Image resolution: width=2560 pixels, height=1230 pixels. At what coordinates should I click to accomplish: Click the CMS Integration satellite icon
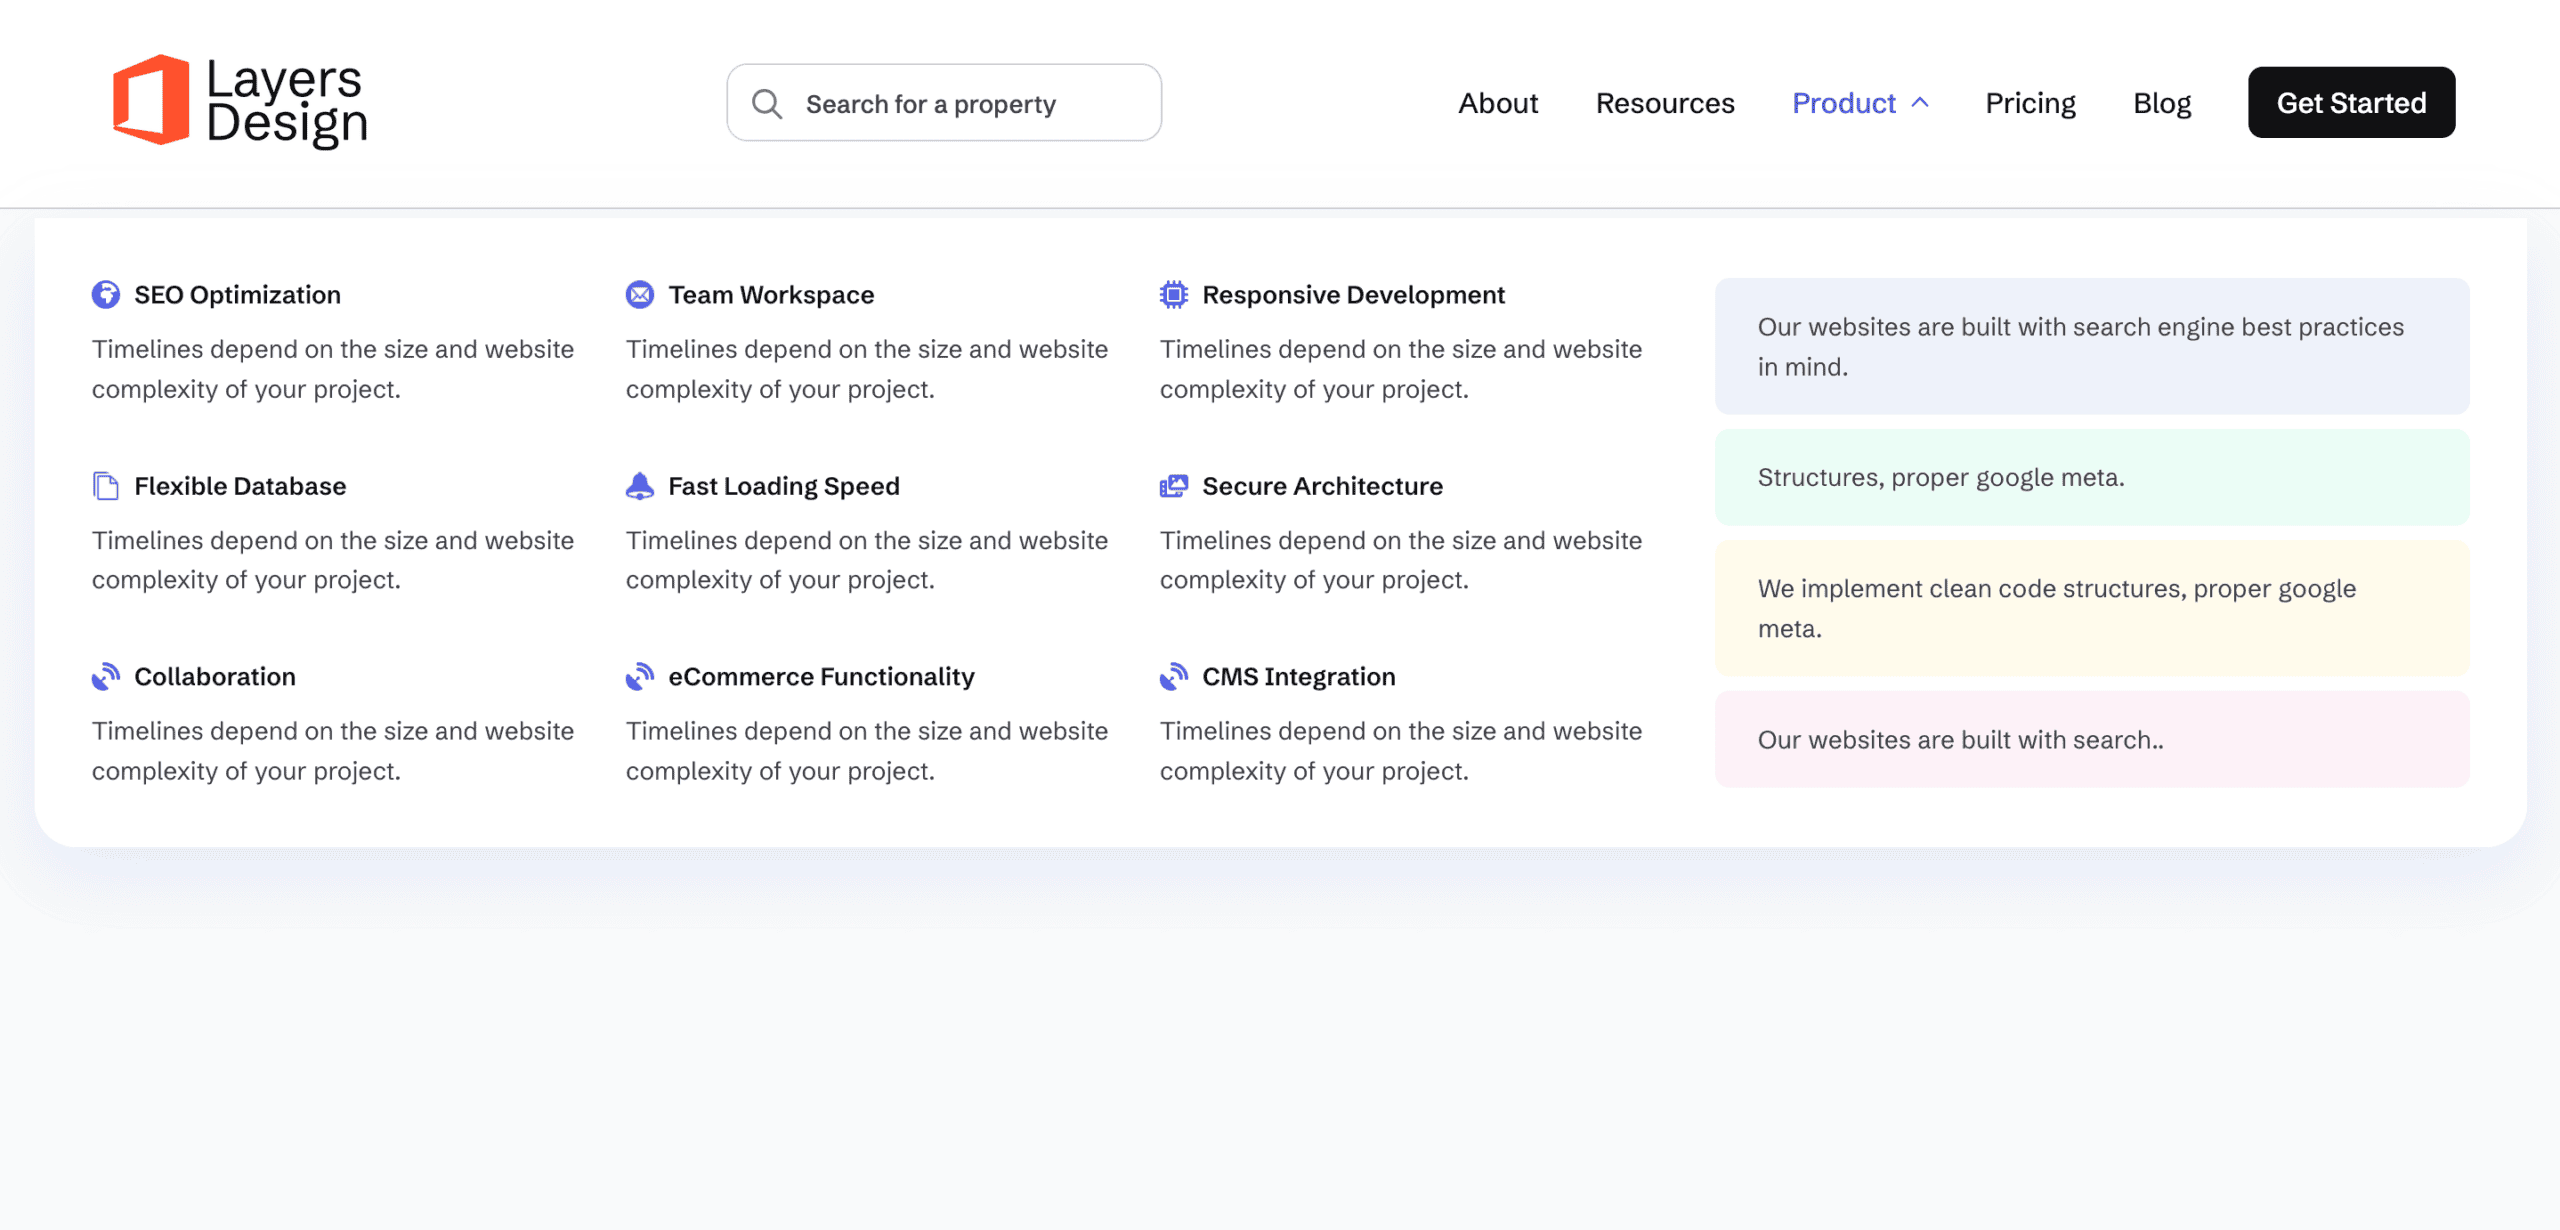1174,677
